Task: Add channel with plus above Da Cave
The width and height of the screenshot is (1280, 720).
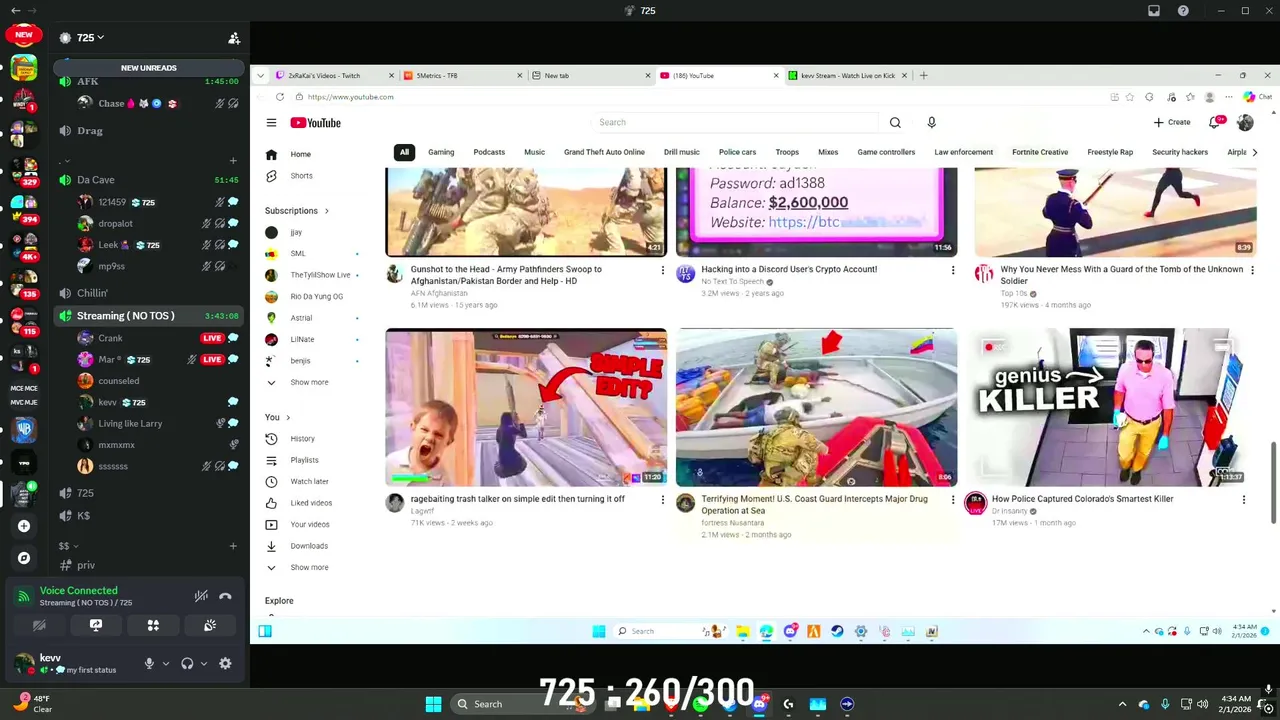Action: [x=233, y=160]
